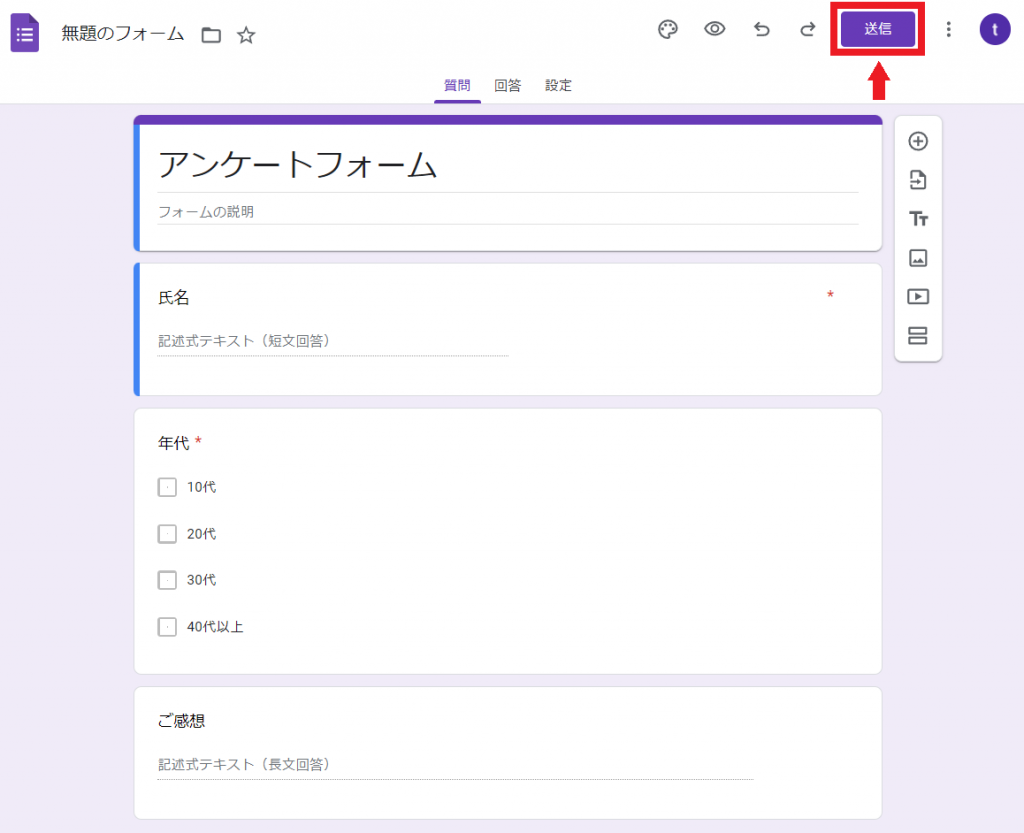
Task: Add a question with plus icon
Action: pyautogui.click(x=918, y=141)
